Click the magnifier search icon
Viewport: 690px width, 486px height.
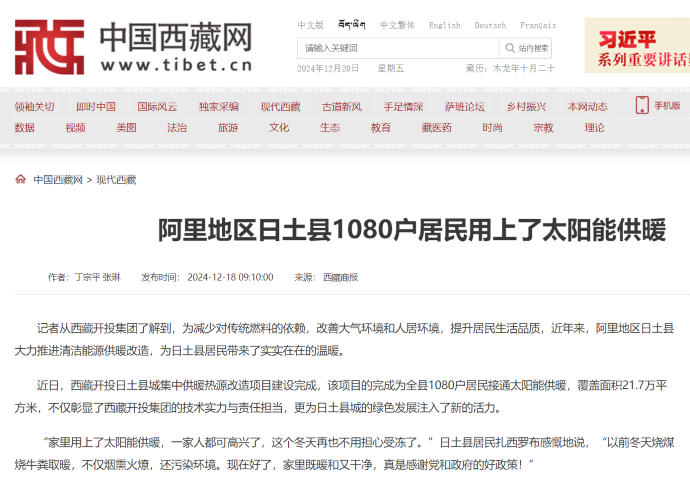(x=510, y=48)
